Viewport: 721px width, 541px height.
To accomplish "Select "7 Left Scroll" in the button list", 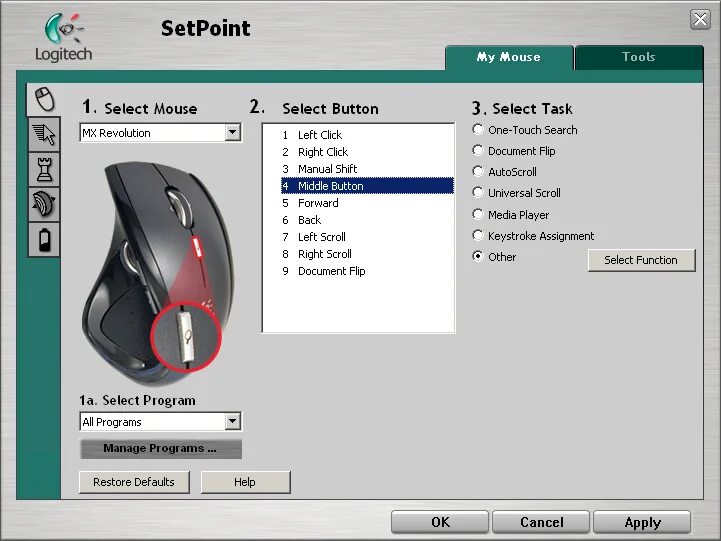I will [x=367, y=237].
